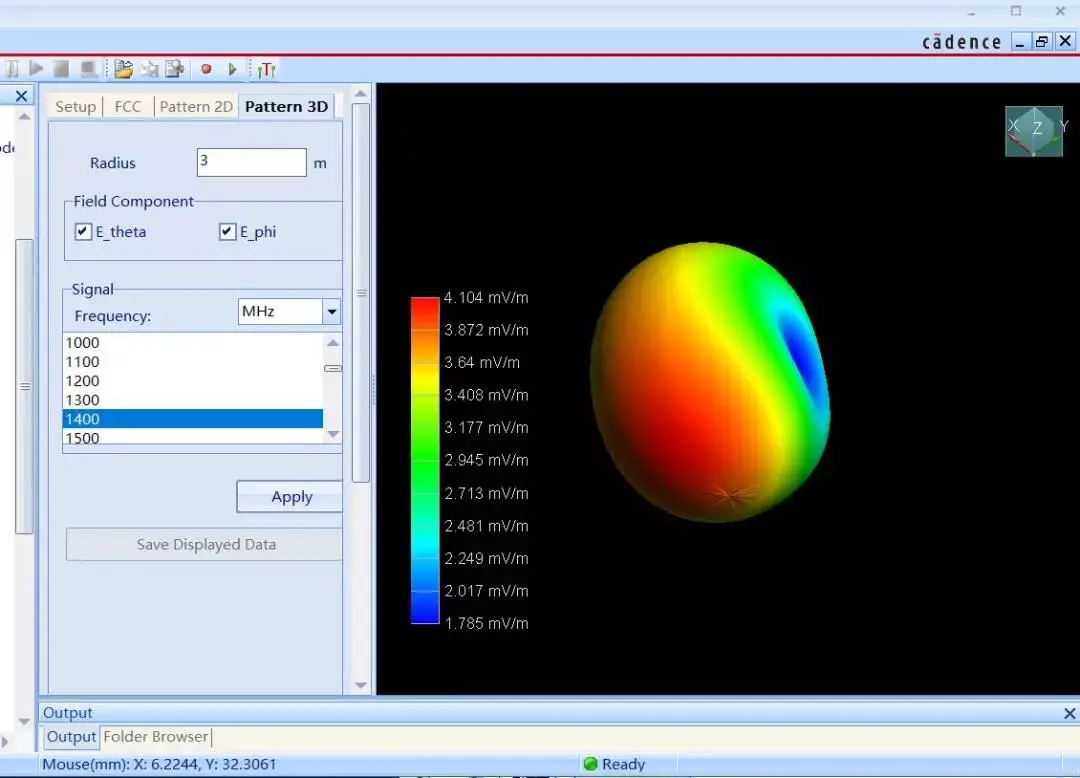Click the Apply button
The image size is (1080, 778).
click(291, 497)
